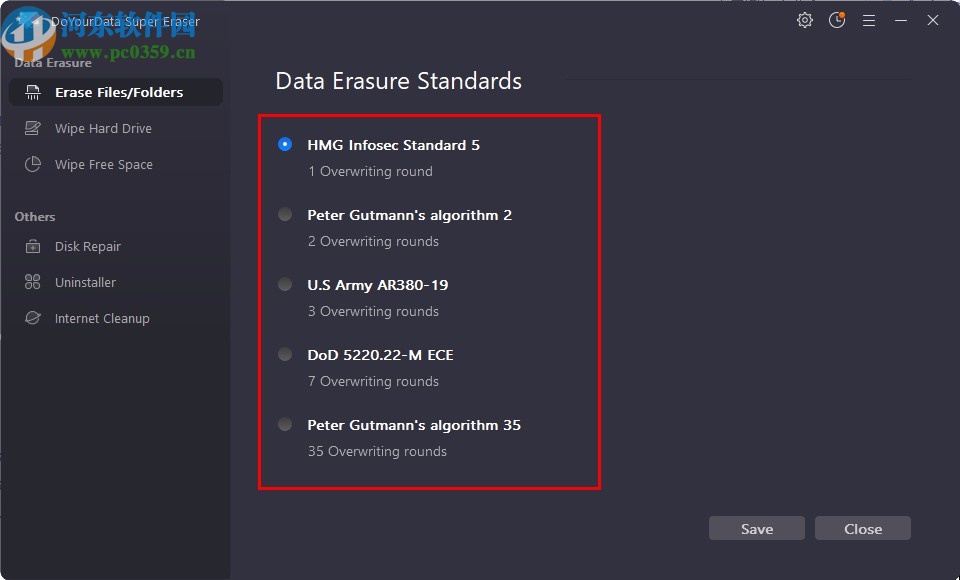This screenshot has width=960, height=580.
Task: Open the settings gear
Action: [805, 19]
